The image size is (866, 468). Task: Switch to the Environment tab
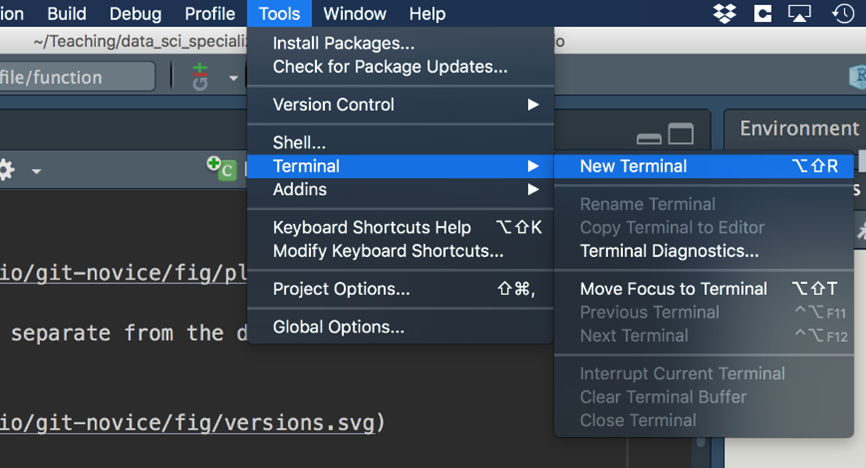[x=798, y=128]
